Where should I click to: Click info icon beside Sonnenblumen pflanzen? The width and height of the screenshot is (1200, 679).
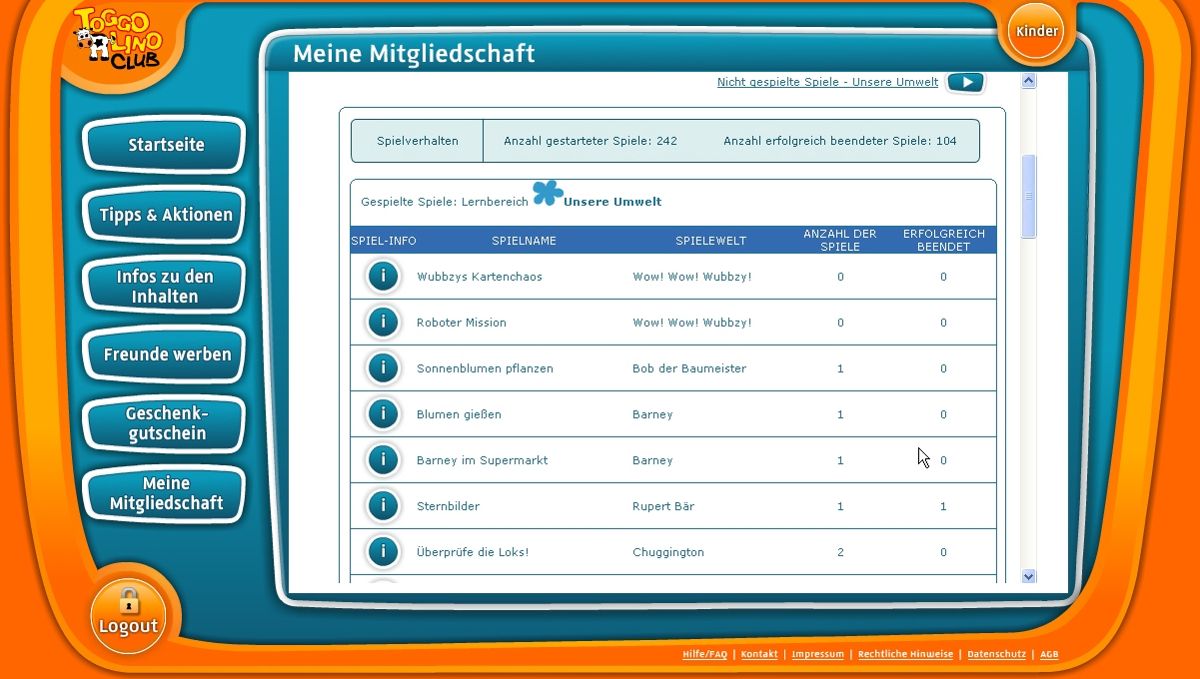pos(383,368)
